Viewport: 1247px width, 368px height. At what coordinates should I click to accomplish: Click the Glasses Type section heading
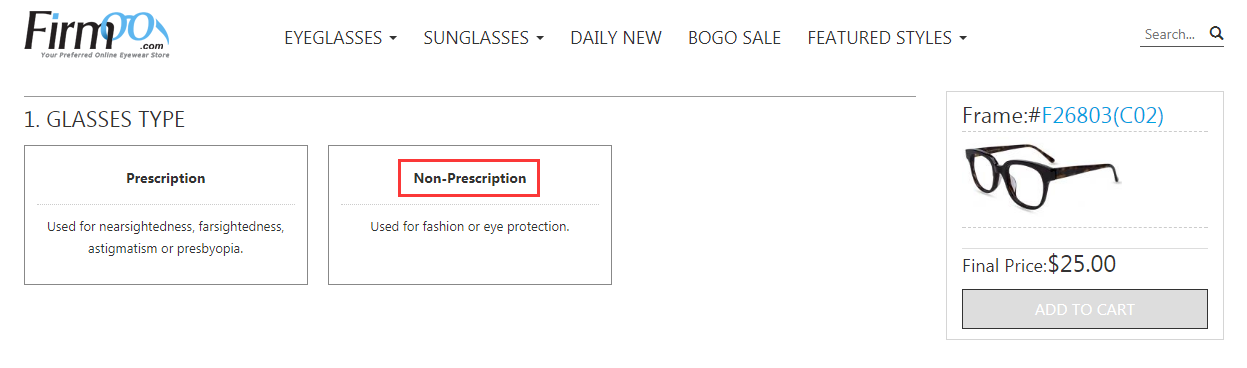tap(104, 120)
